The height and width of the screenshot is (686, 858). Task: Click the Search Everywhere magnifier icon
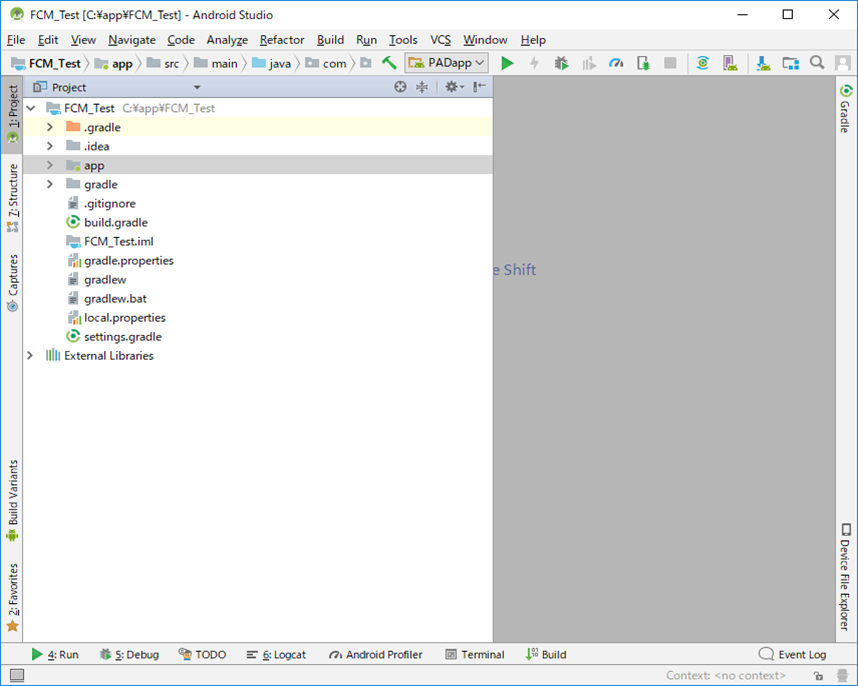coord(817,63)
